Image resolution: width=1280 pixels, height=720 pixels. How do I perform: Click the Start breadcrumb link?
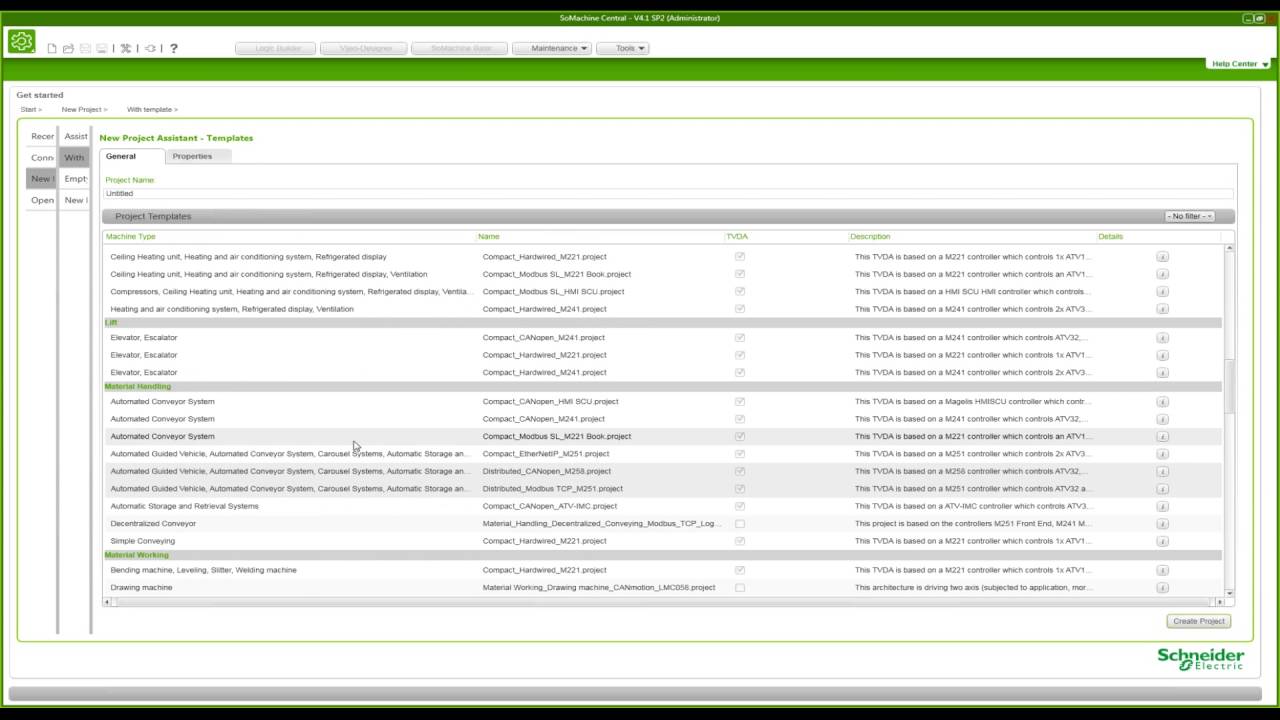pos(29,109)
